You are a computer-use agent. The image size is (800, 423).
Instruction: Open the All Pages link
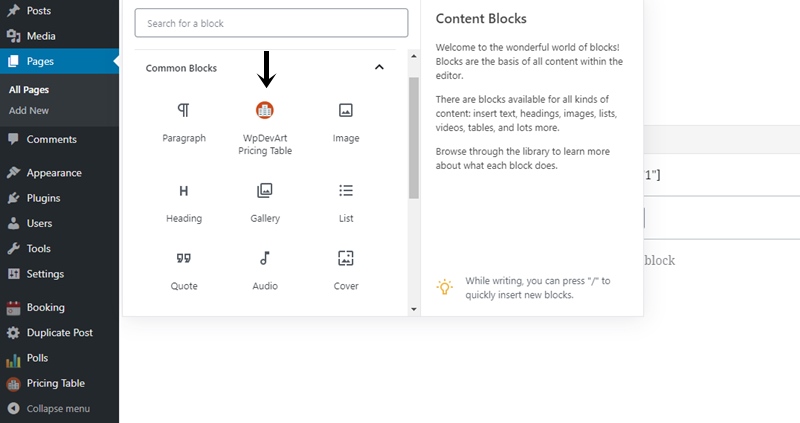click(x=29, y=89)
